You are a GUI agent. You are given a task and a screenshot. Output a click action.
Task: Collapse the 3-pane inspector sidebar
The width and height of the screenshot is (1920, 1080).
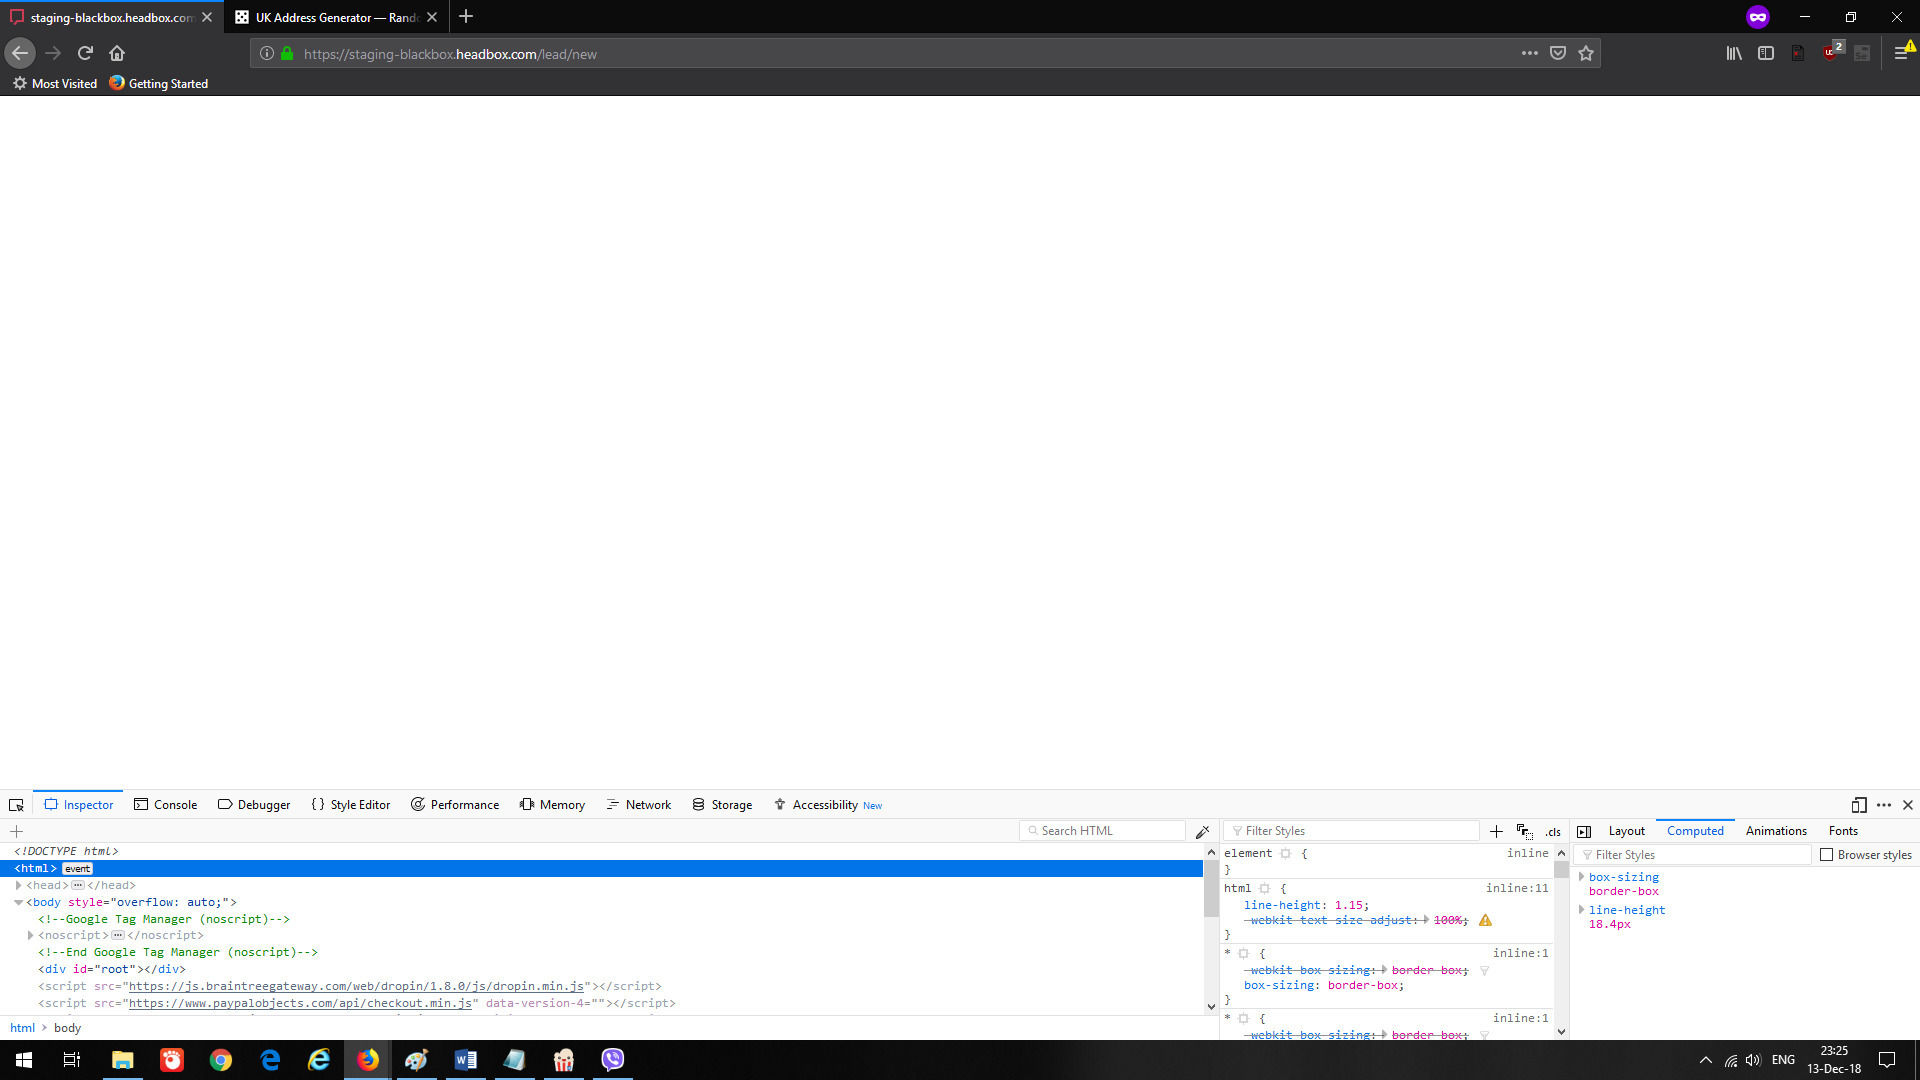pyautogui.click(x=1584, y=831)
